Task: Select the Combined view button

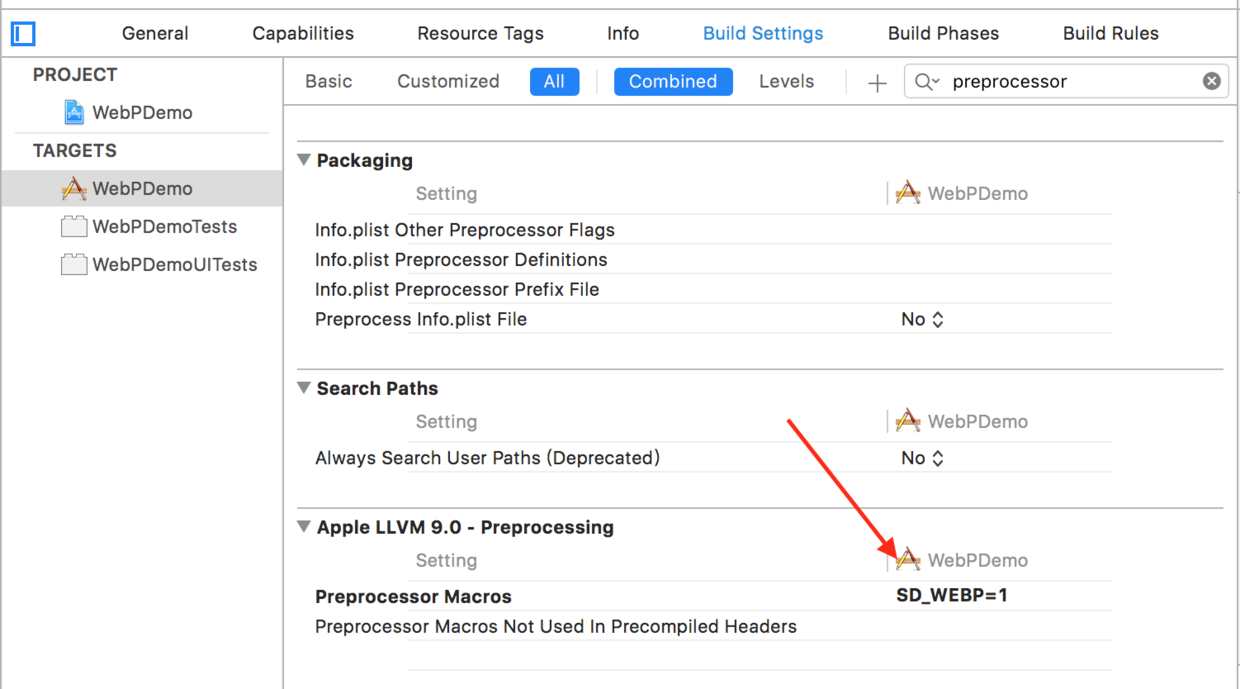Action: 673,82
